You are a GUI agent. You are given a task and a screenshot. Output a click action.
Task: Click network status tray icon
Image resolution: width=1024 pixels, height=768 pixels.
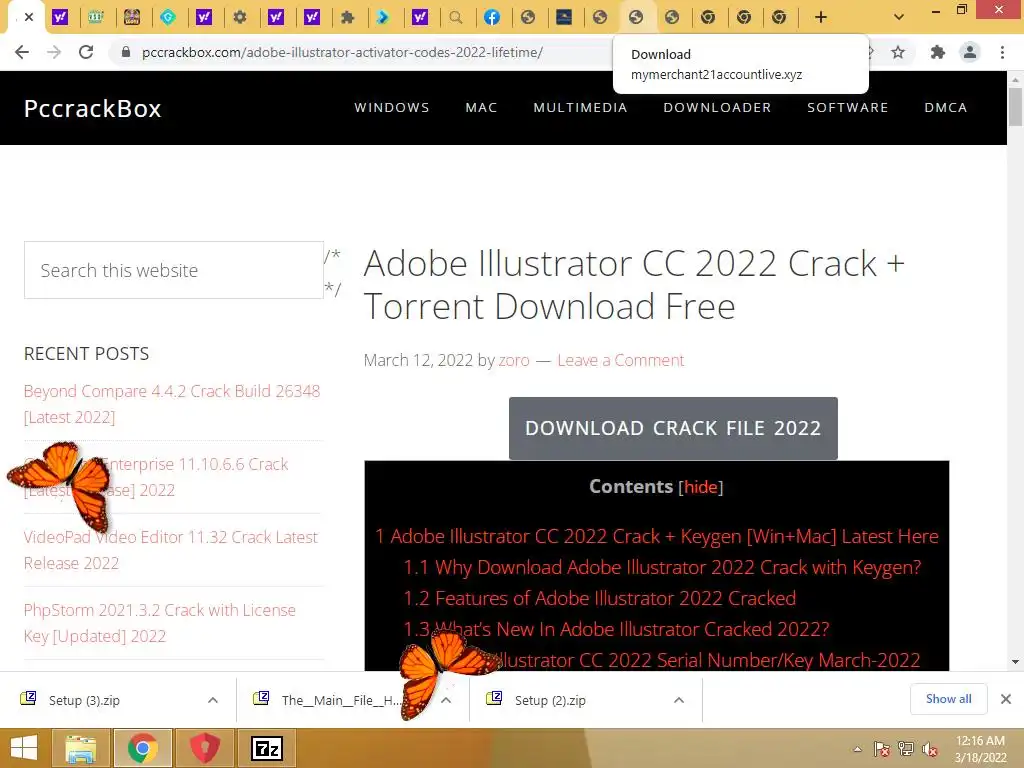906,749
